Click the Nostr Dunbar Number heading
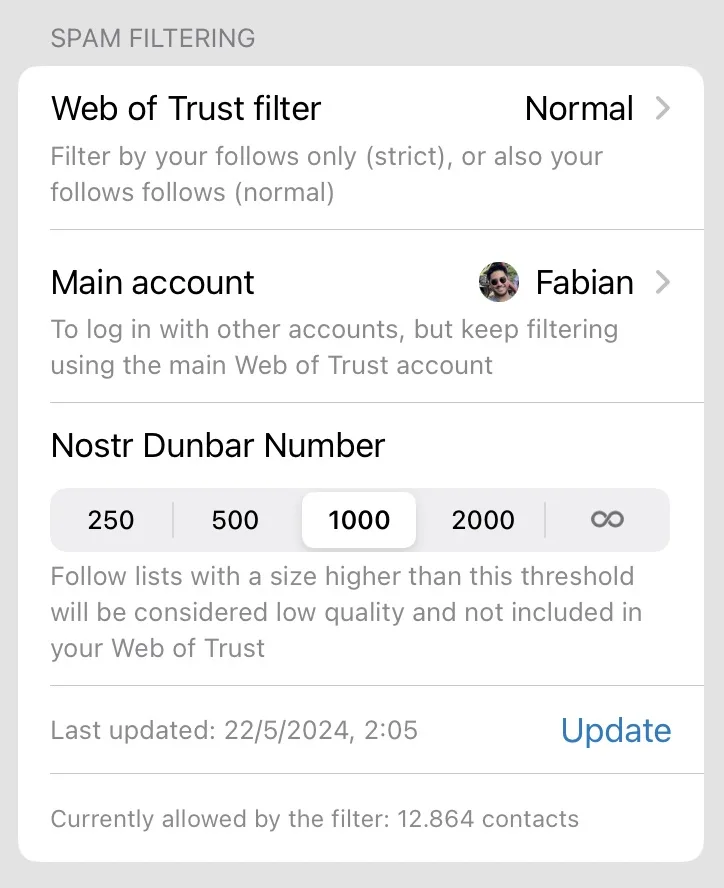724x888 pixels. [x=218, y=445]
